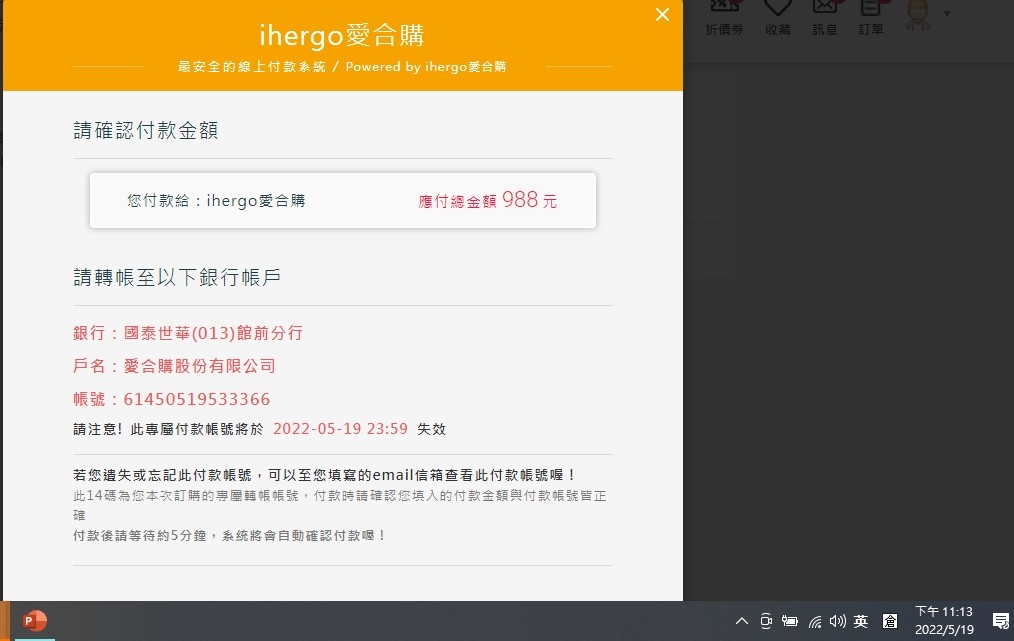
Task: Click the battery status tray icon
Action: (x=790, y=621)
